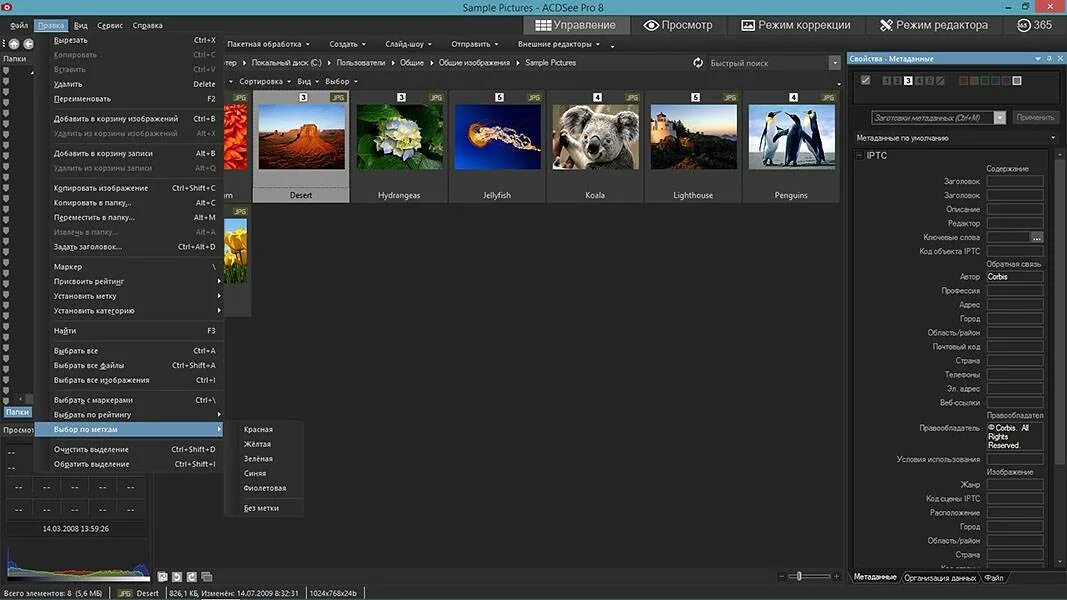
Task: Click the rating badge 5 on Jellyfish thumbnail
Action: (x=499, y=97)
